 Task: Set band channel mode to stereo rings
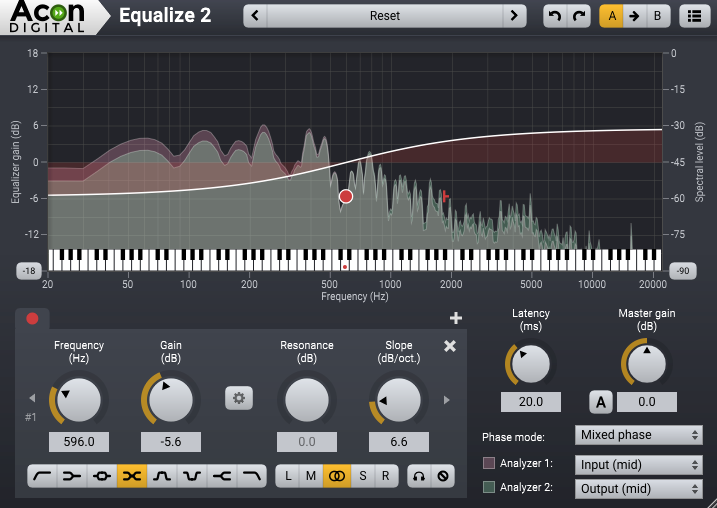(337, 476)
